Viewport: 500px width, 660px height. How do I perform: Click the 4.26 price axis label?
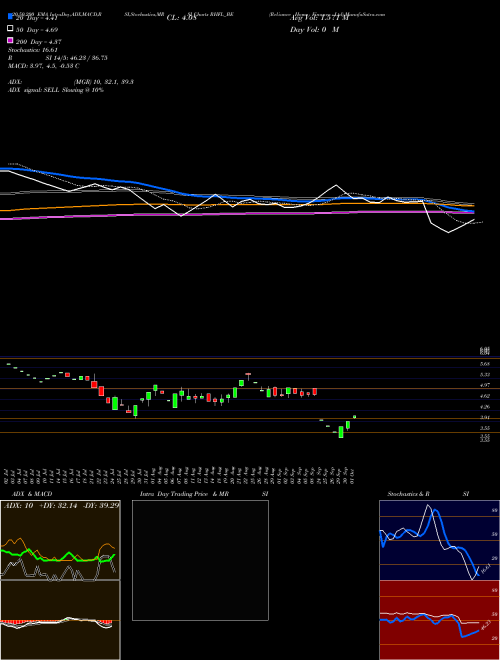point(485,407)
